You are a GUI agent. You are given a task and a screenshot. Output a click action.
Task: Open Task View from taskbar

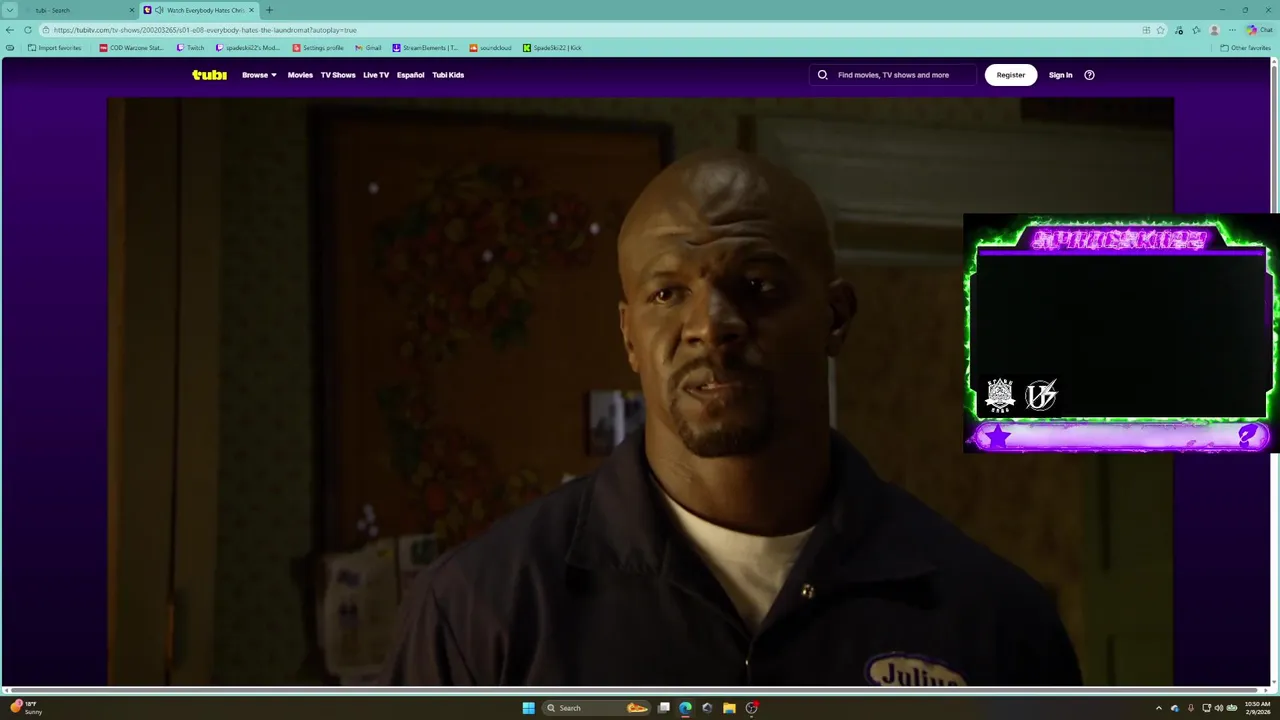(663, 708)
